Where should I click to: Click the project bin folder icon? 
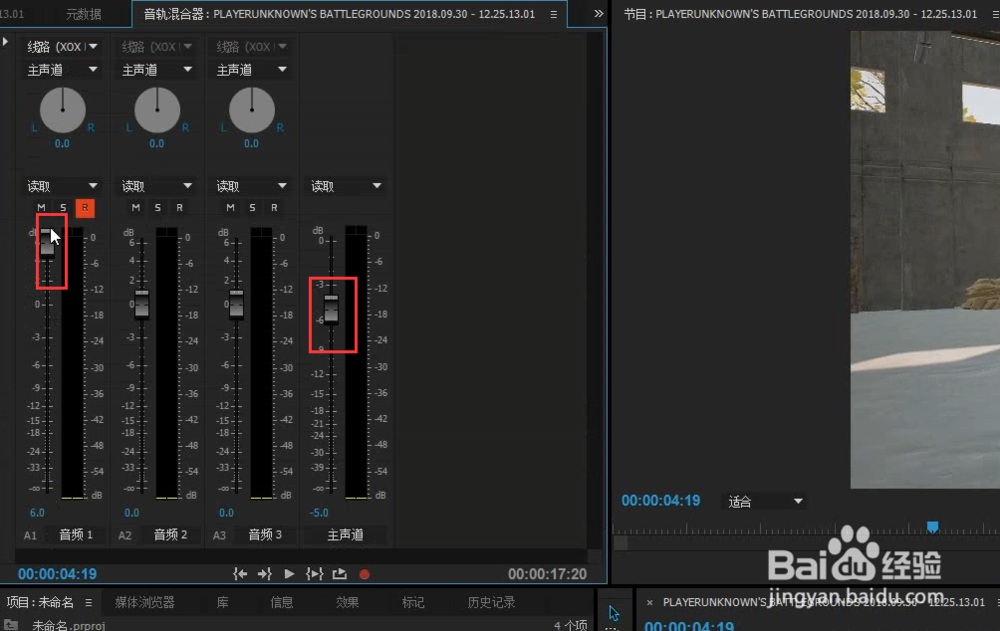11,625
